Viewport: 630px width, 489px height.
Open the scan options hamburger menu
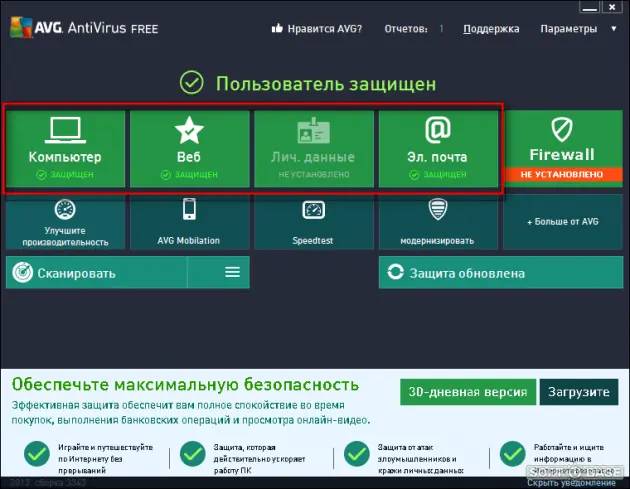[x=232, y=272]
